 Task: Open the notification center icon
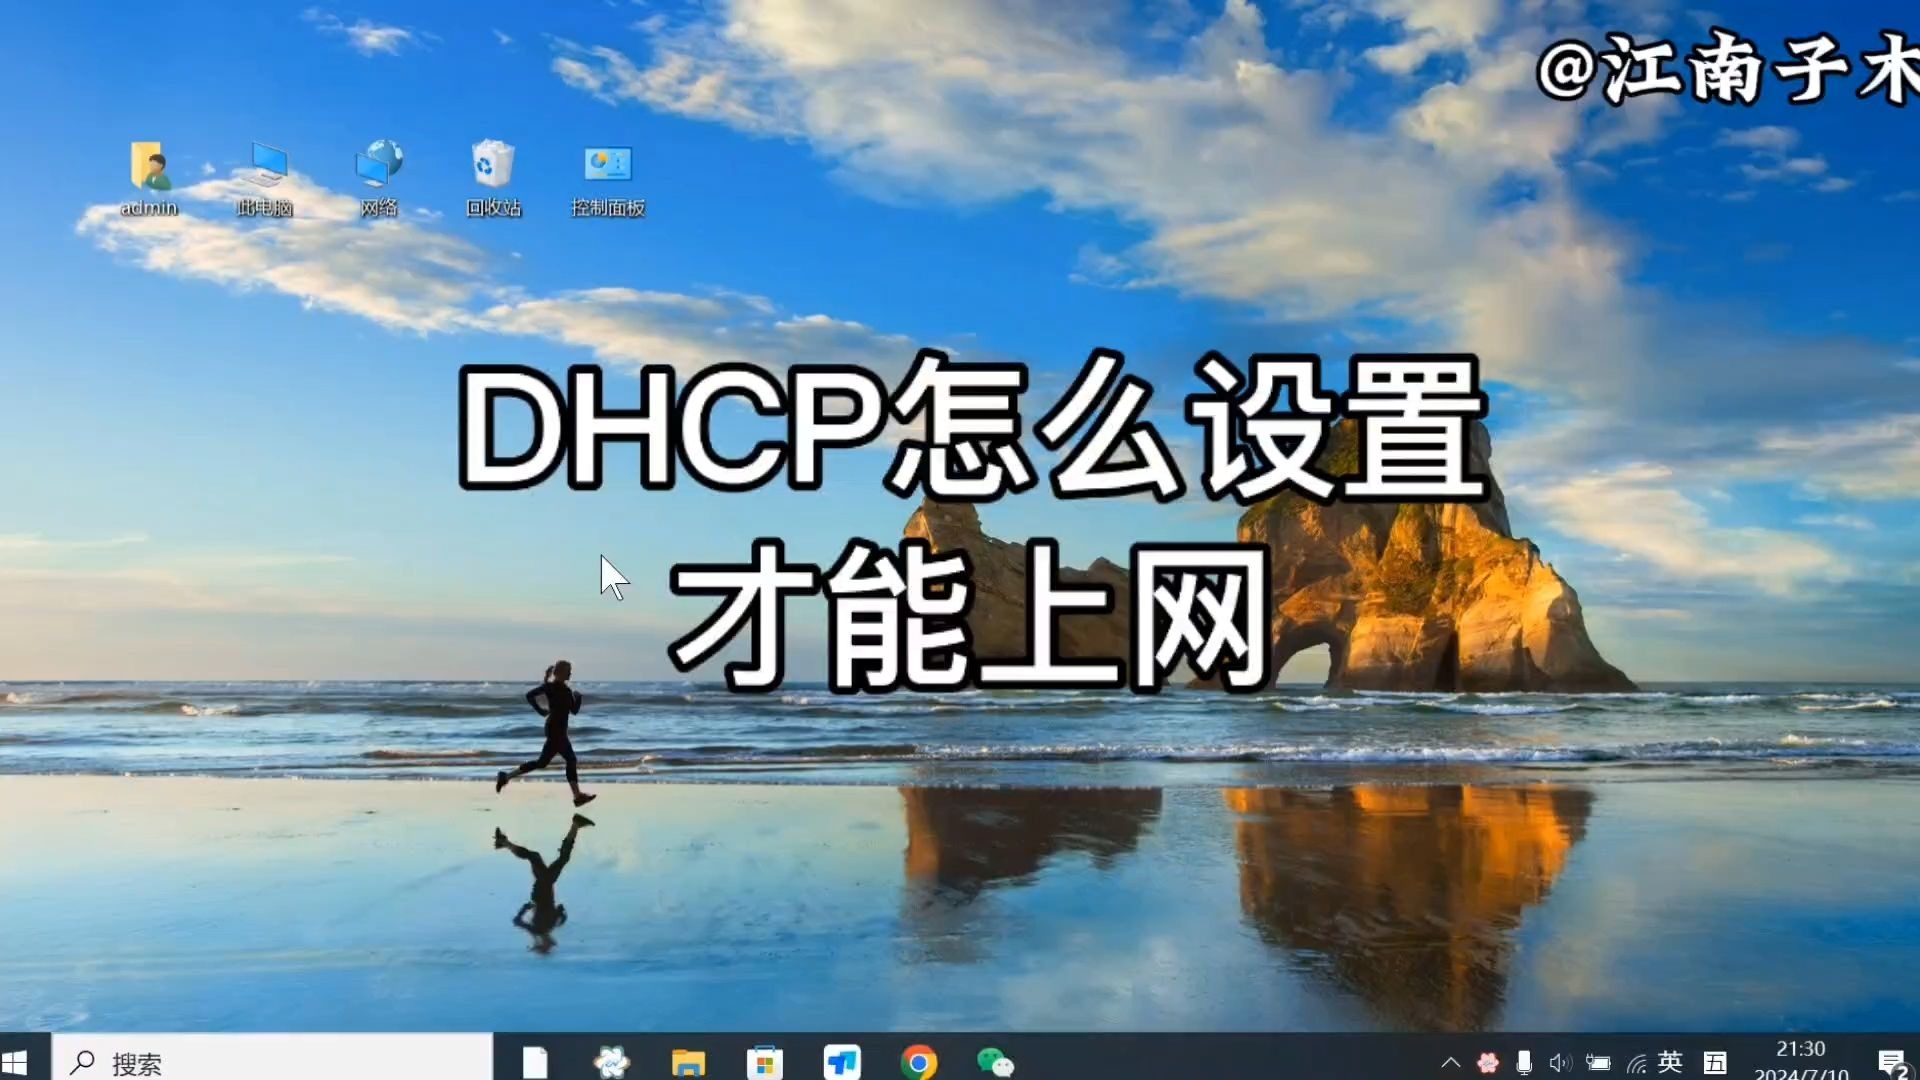click(x=1892, y=1062)
